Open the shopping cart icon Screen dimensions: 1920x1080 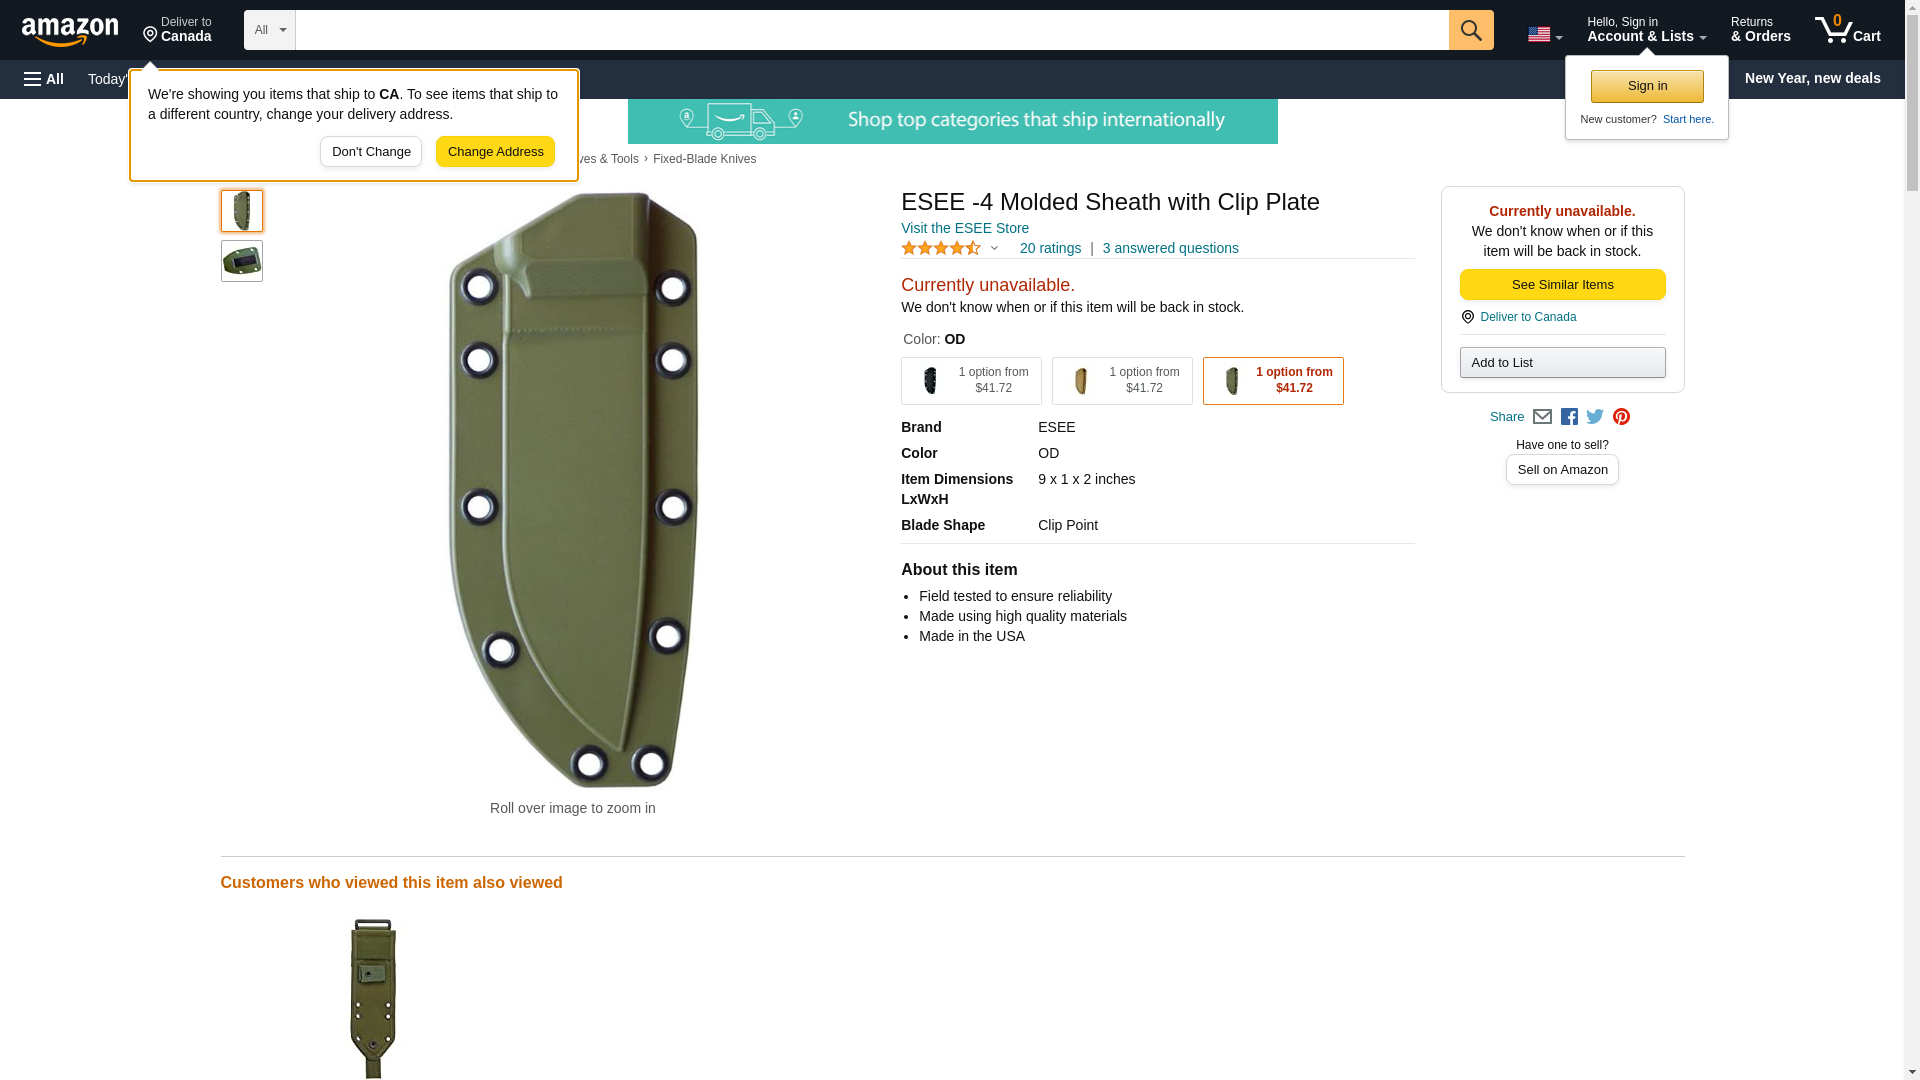click(x=1847, y=30)
